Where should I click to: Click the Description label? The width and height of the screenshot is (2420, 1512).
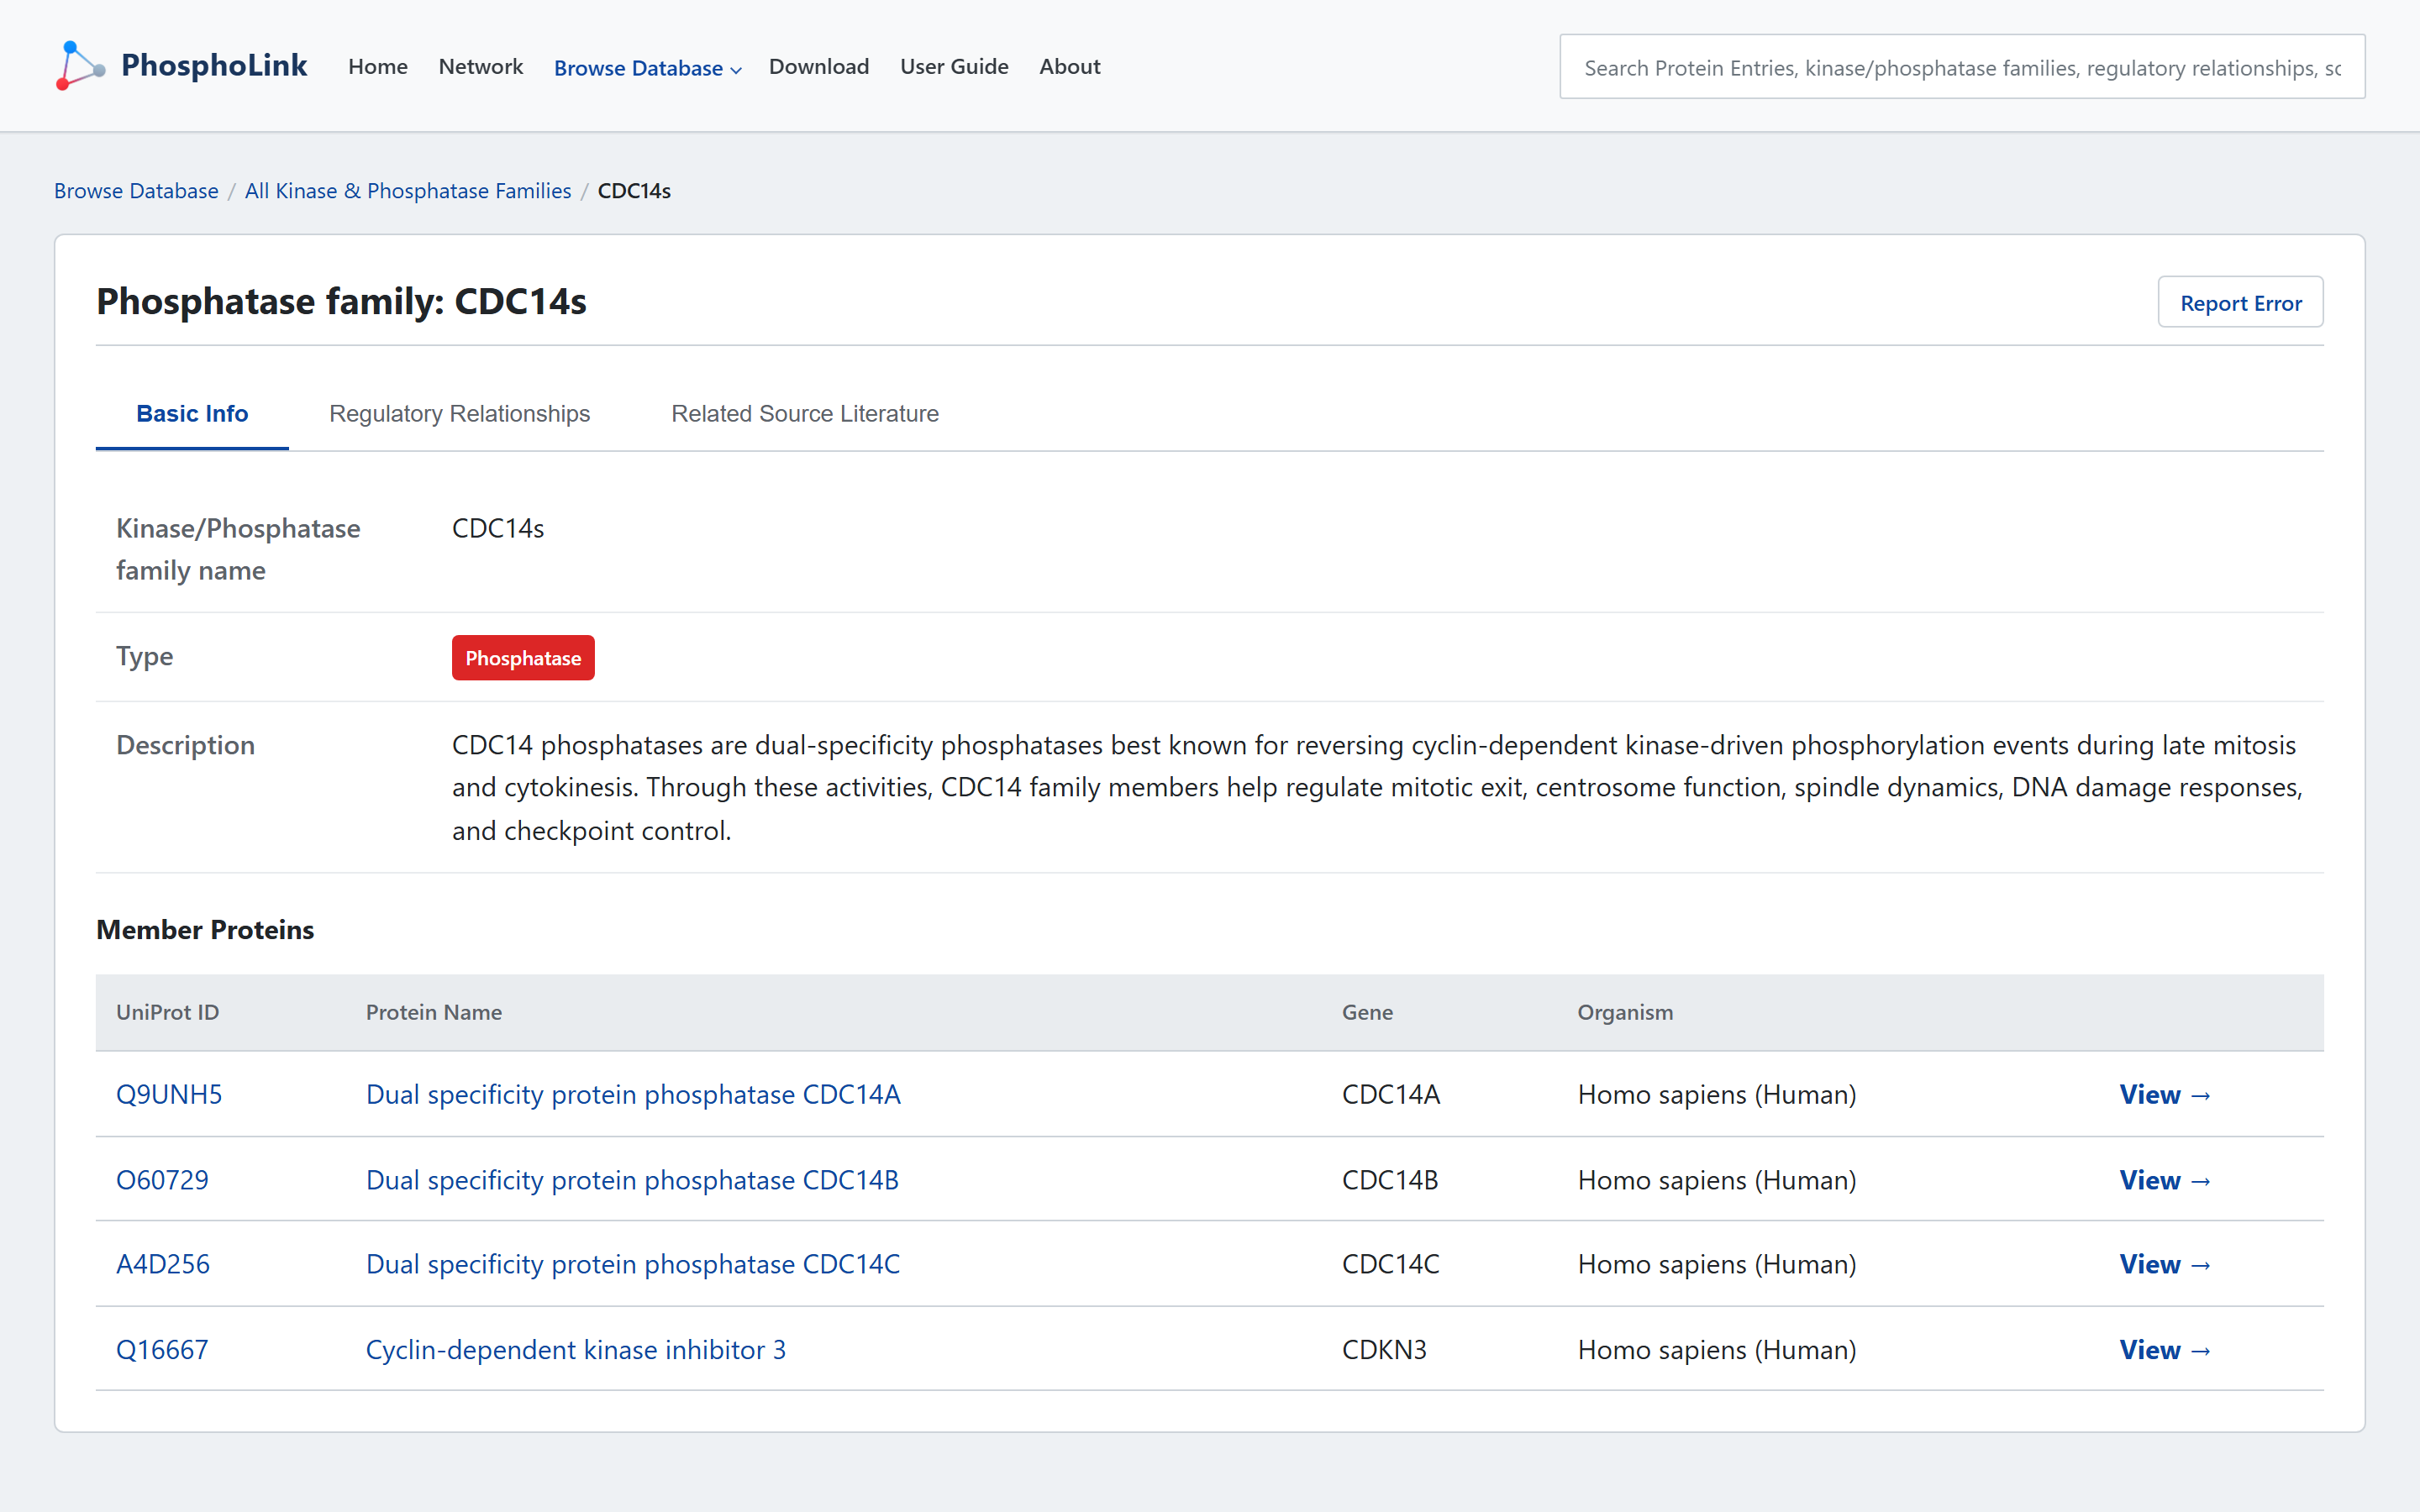[185, 745]
